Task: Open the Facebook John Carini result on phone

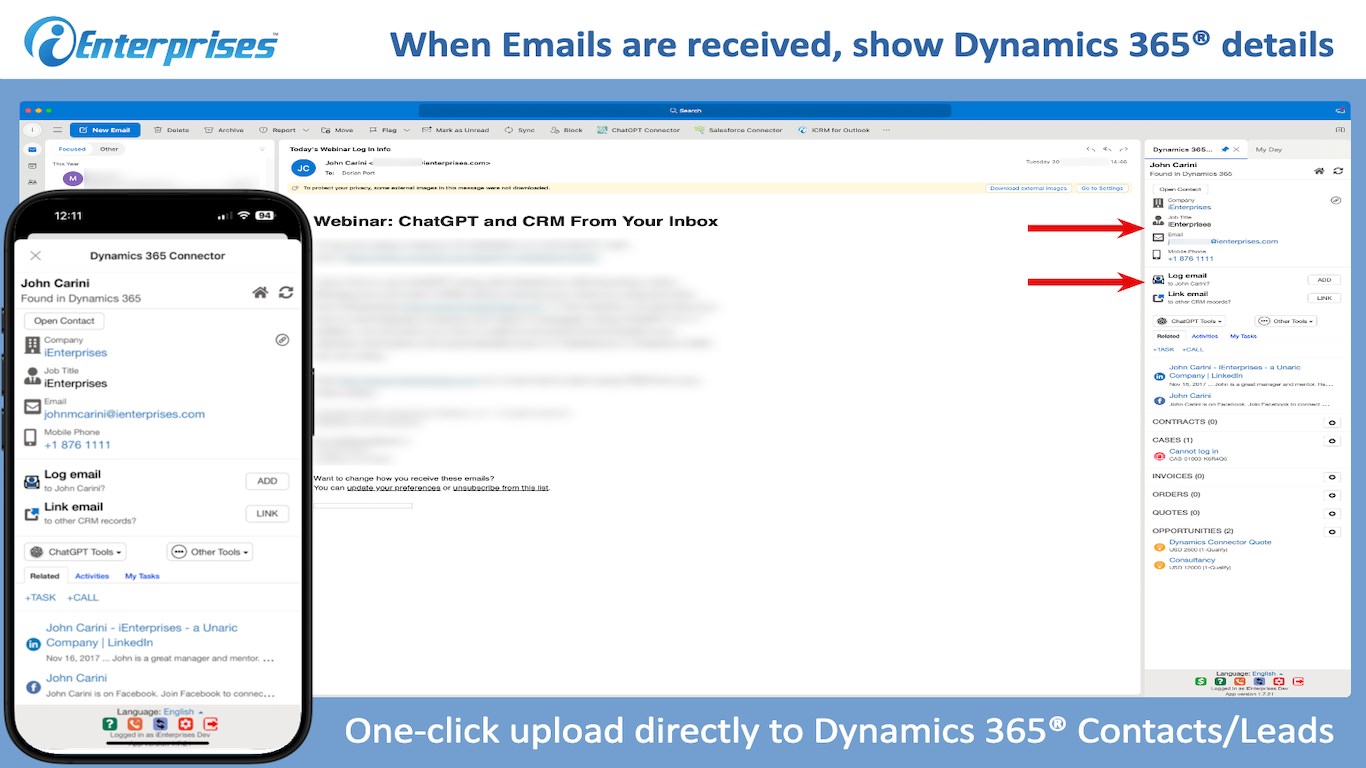Action: [76, 678]
